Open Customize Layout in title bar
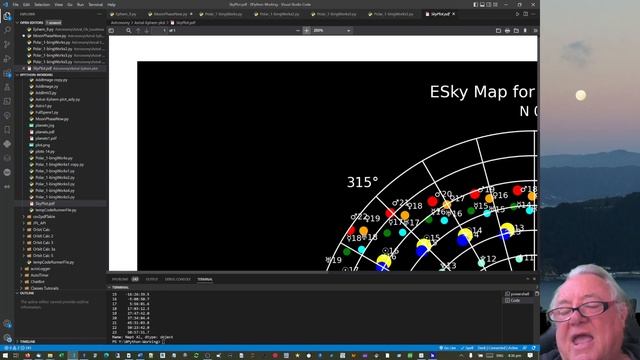 pos(496,4)
